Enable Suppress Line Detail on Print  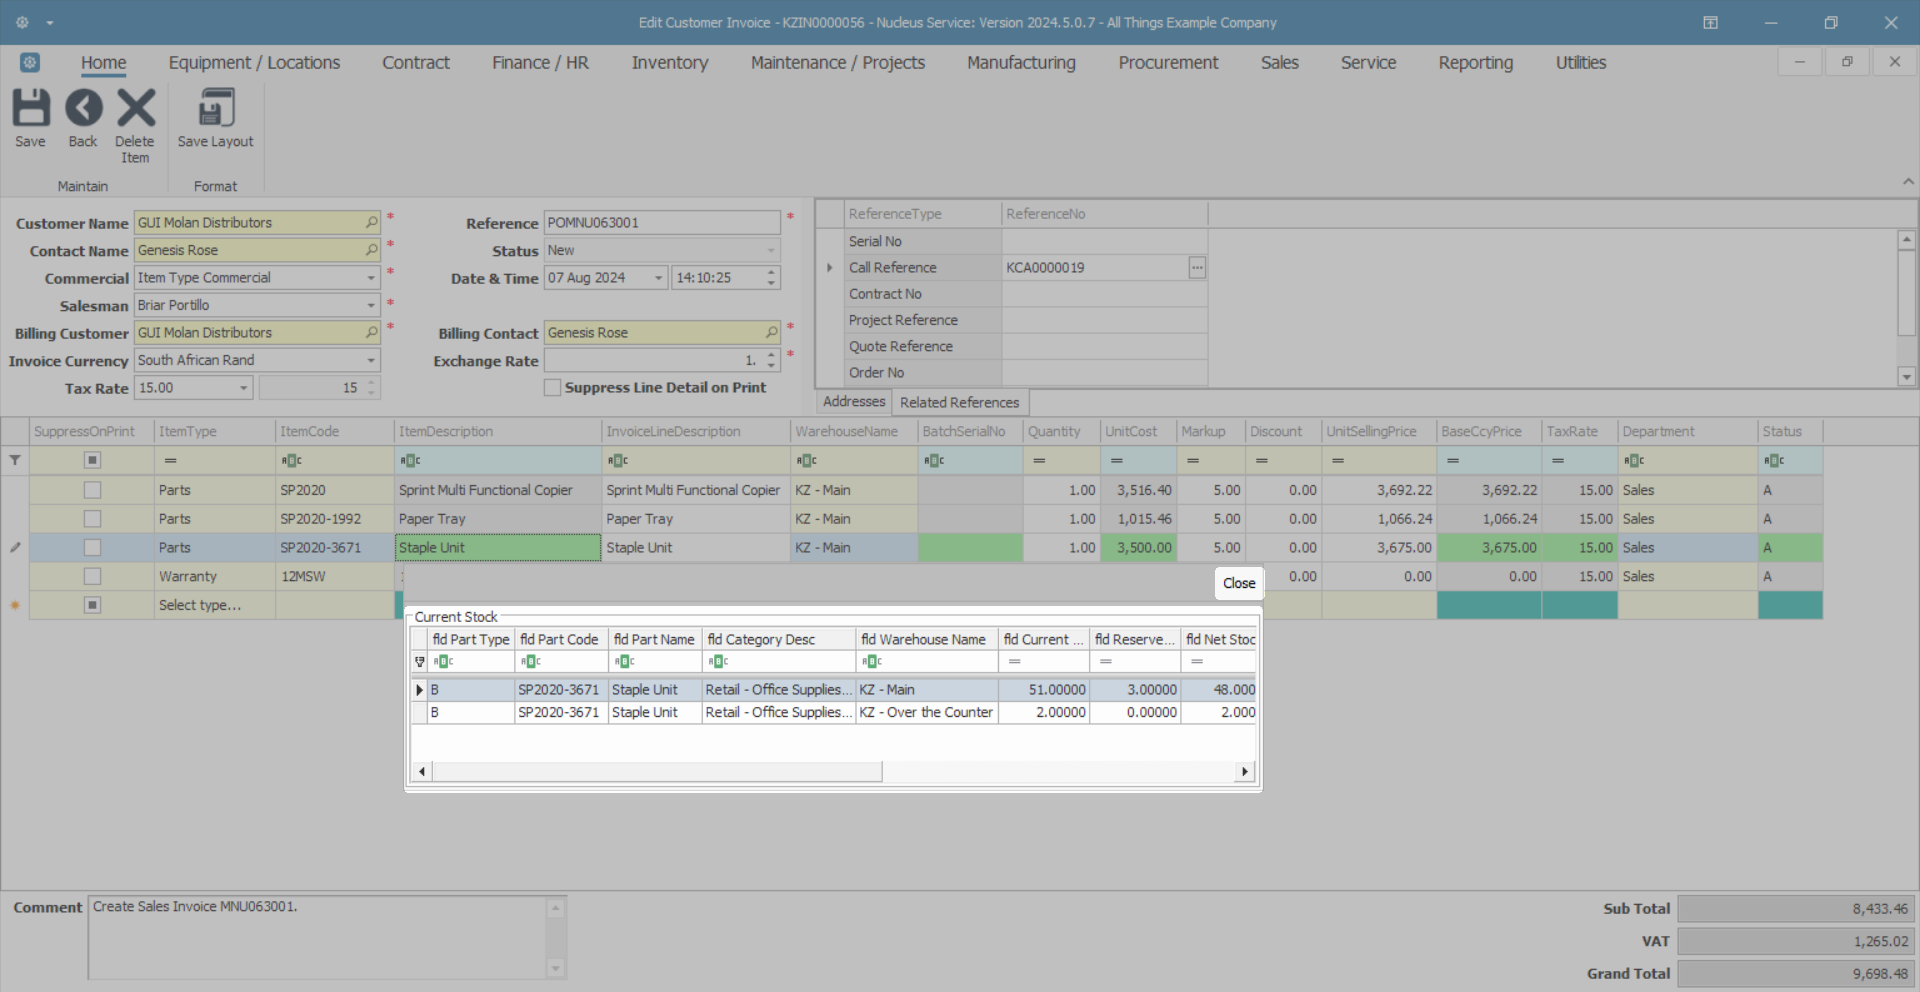[x=552, y=388]
